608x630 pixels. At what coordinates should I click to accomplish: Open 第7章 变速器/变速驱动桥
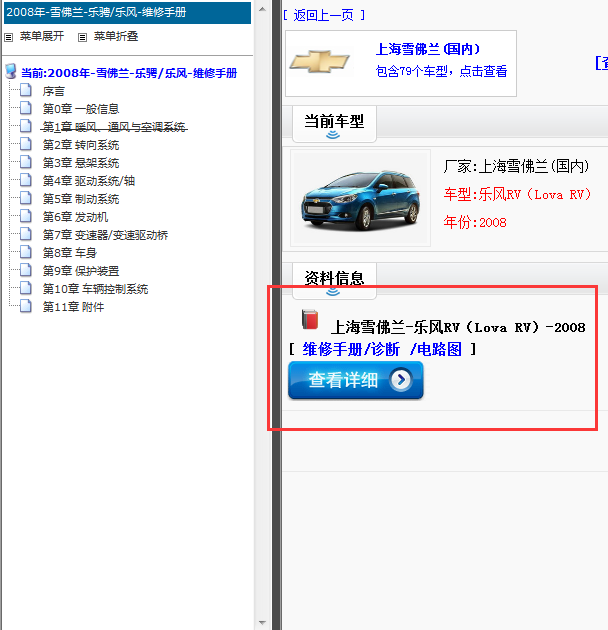coord(105,235)
